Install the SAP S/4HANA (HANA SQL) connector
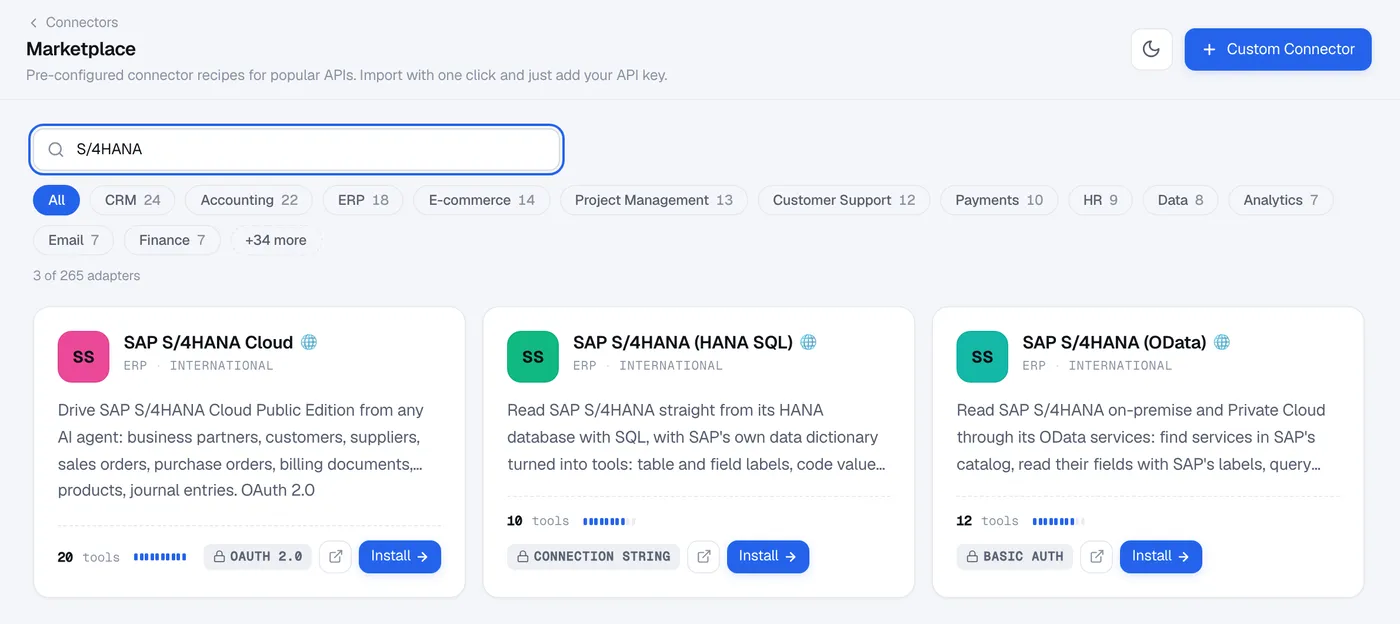Screen dimensions: 1400x624 point(768,557)
